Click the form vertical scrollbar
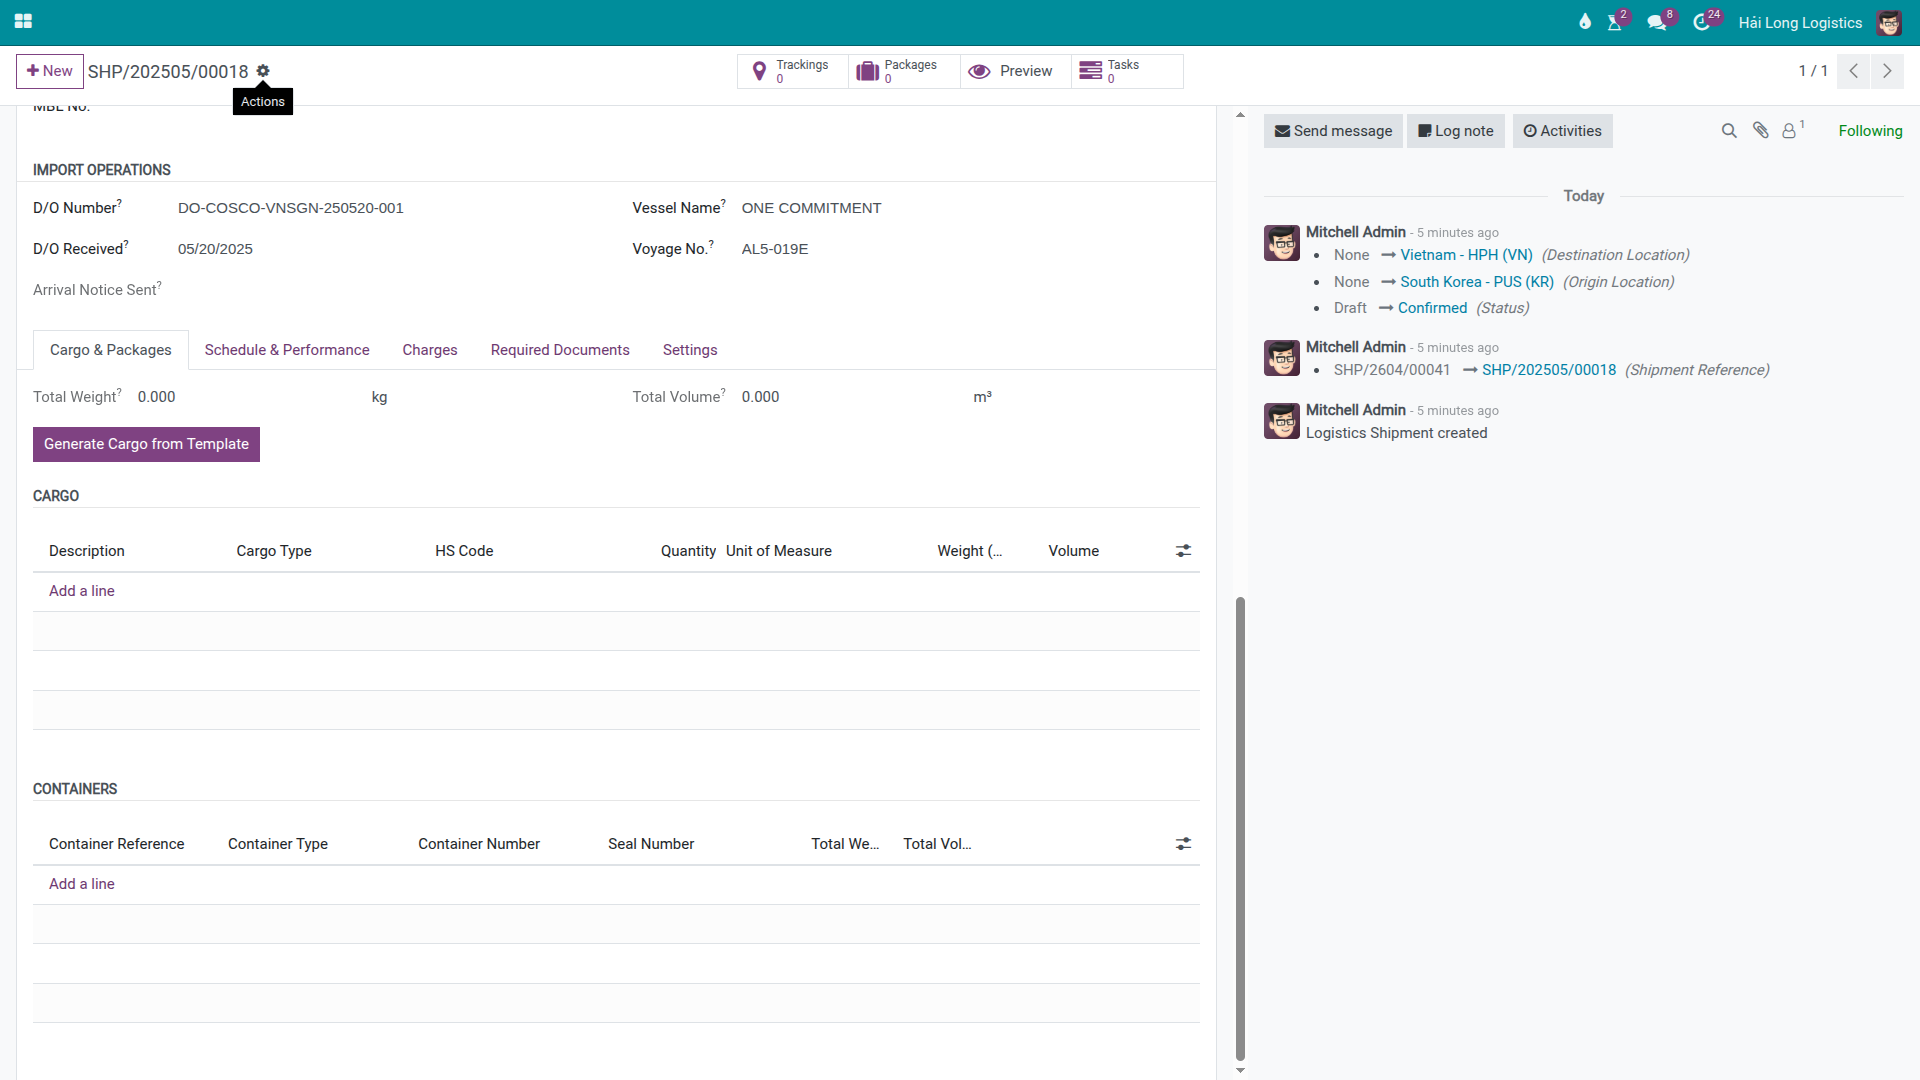Screen dimensions: 1920x1080 pos(1240,829)
